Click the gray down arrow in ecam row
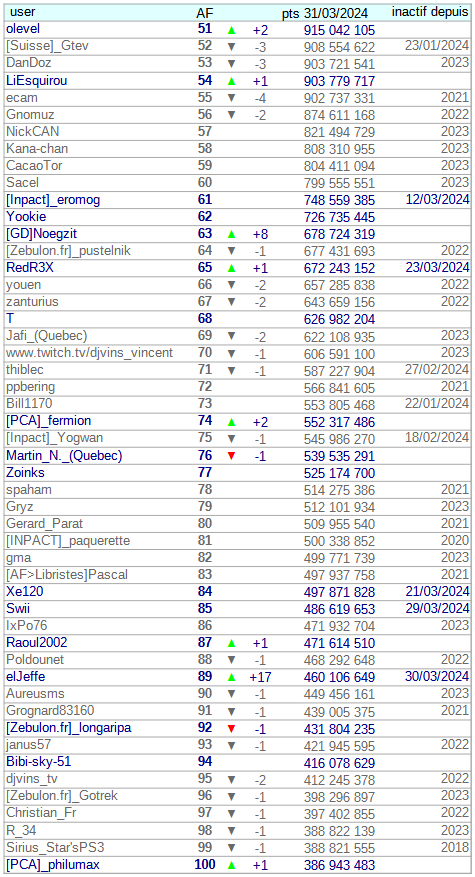Image resolution: width=475 pixels, height=877 pixels. (x=232, y=98)
